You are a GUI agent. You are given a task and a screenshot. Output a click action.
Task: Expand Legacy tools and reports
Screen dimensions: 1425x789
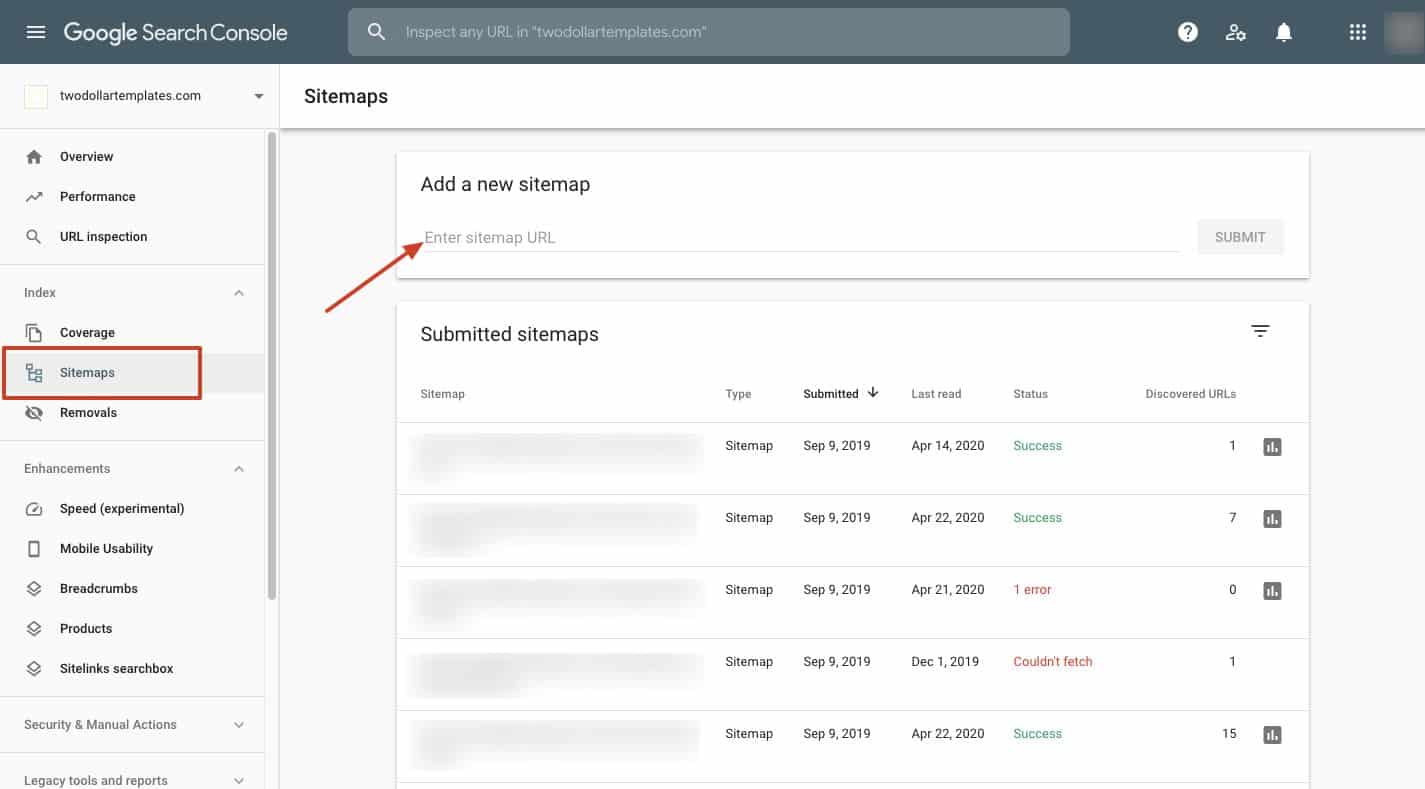238,781
